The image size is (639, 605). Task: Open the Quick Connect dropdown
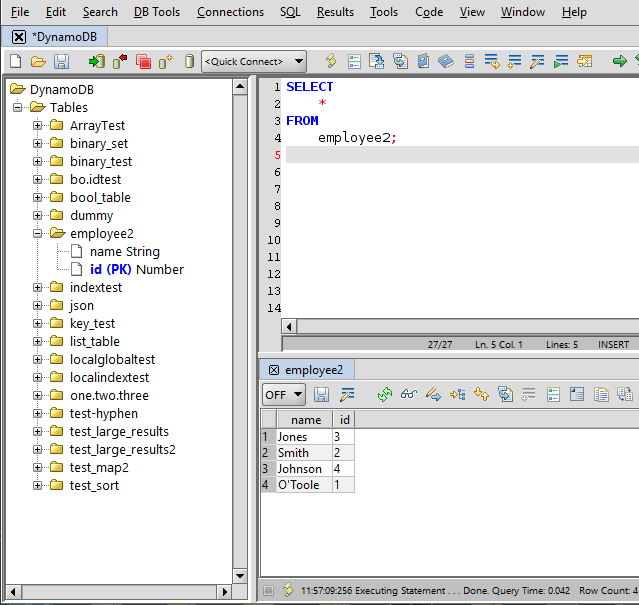[253, 62]
